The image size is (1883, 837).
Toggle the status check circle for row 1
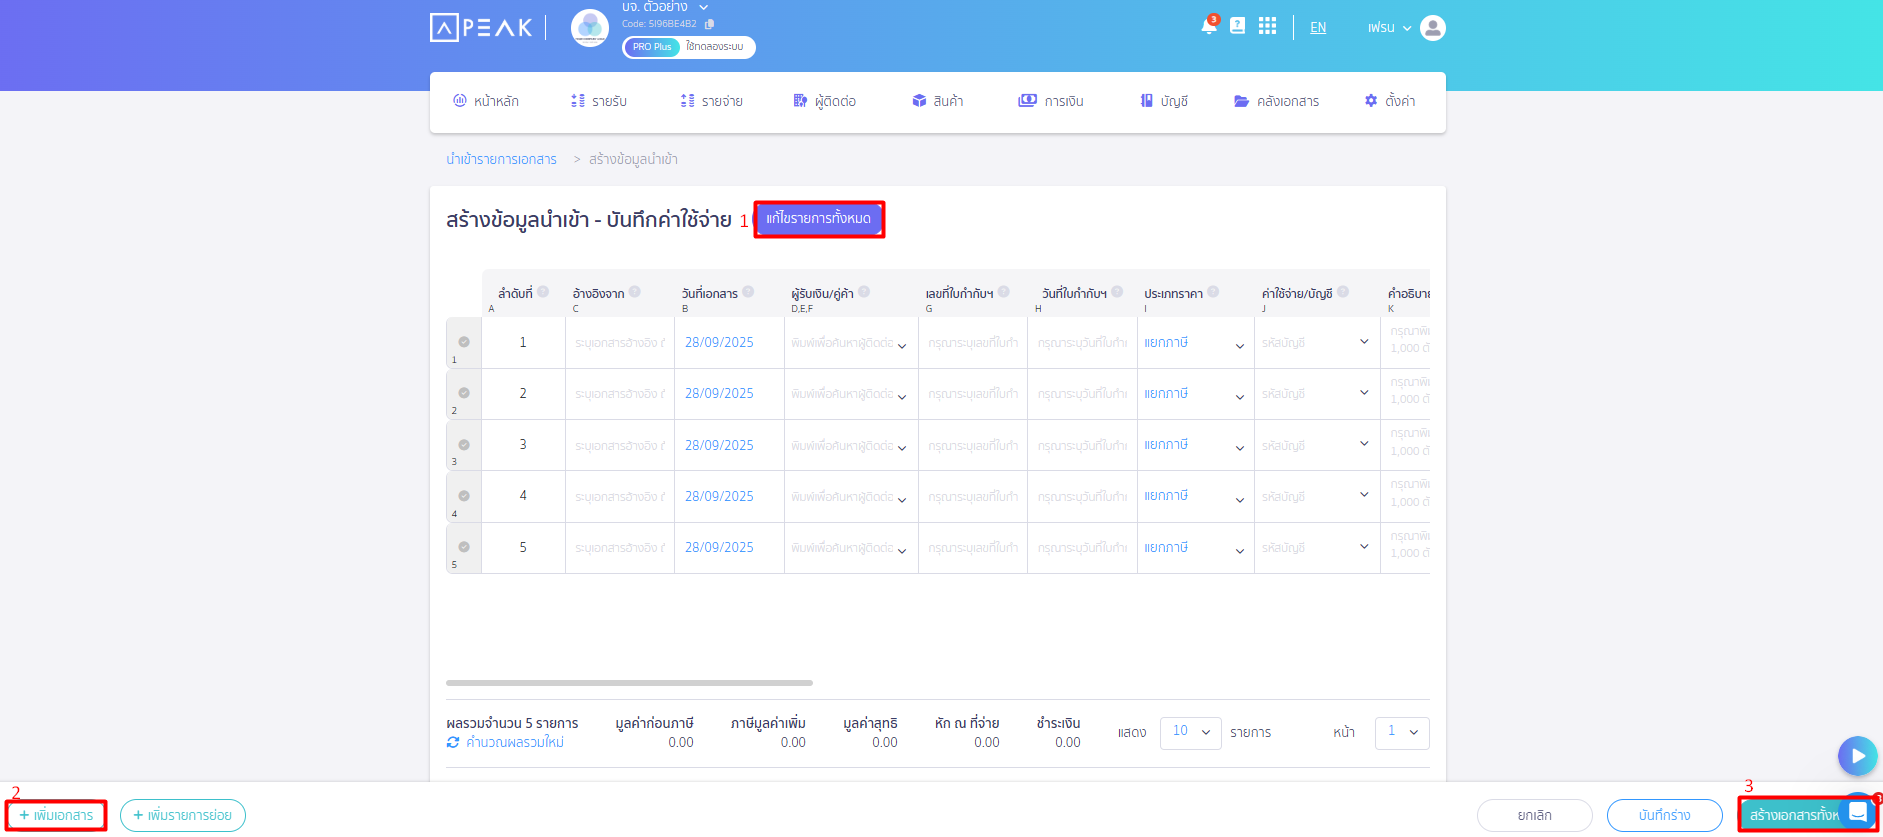[464, 342]
